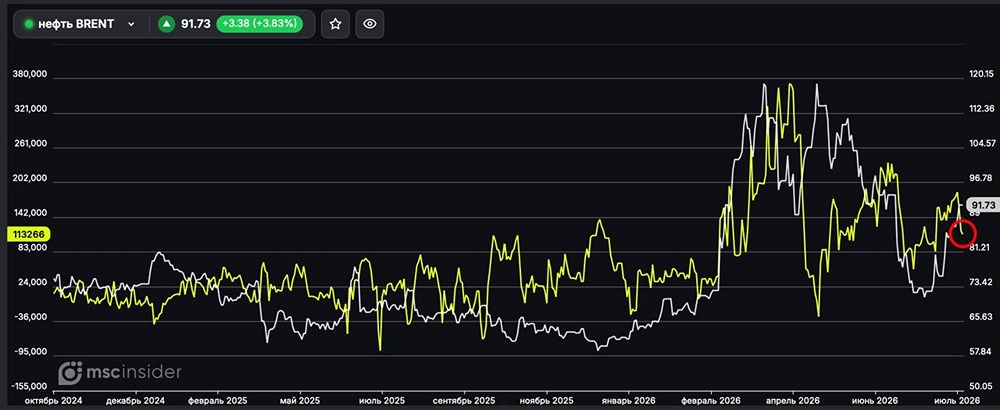Click the апрель 2026 date label

pyautogui.click(x=793, y=401)
